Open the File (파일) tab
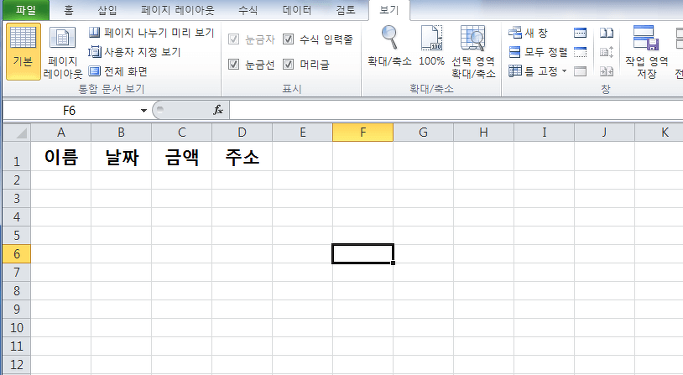The image size is (683, 375). 26,10
